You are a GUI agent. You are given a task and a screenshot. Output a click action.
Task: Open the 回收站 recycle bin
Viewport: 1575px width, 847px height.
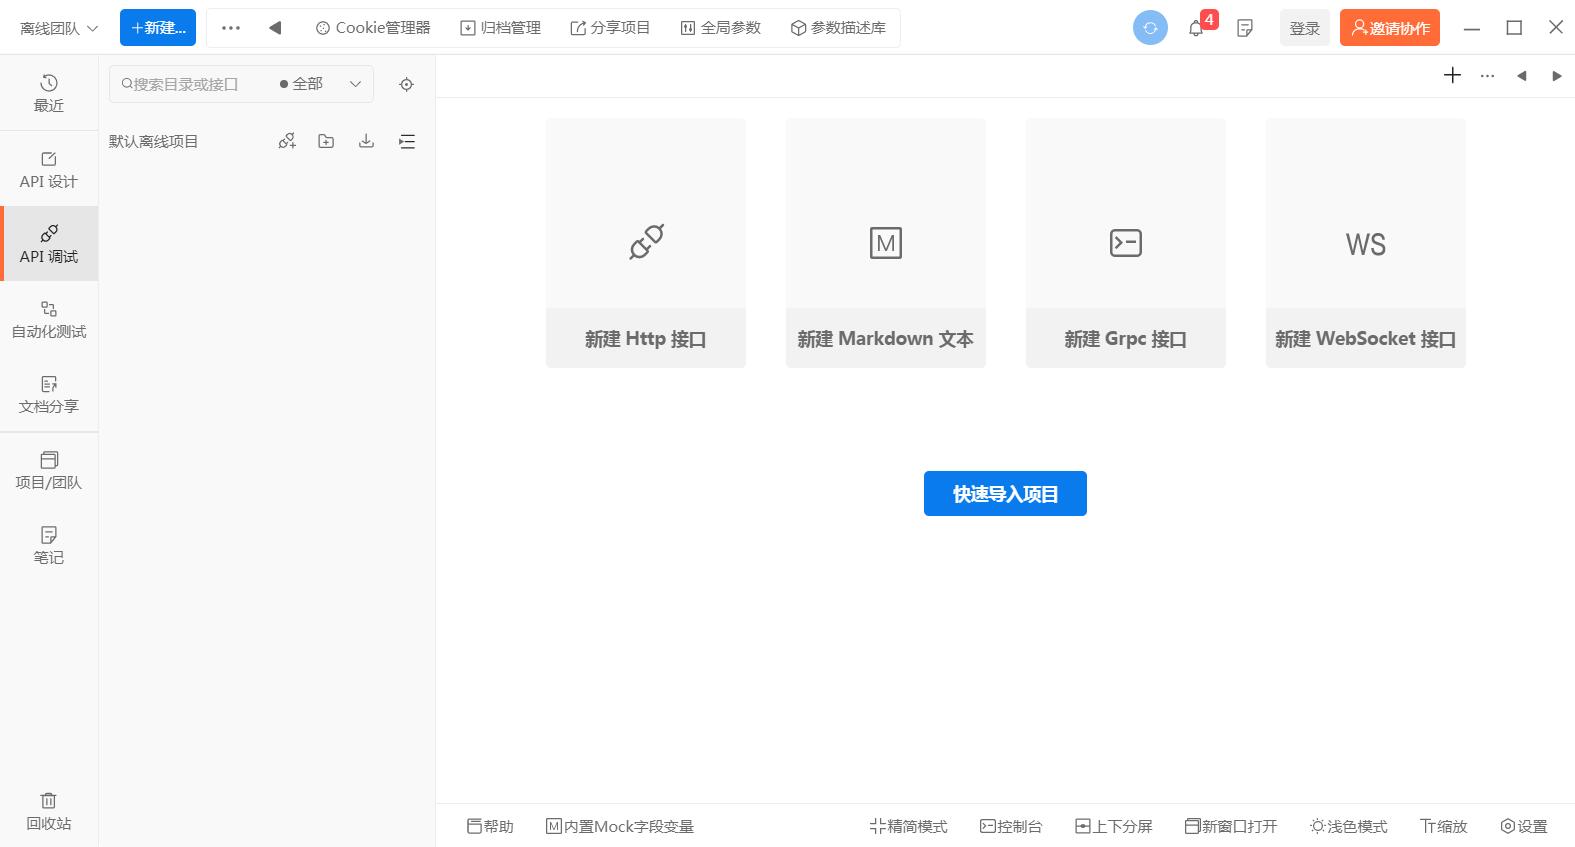[48, 811]
